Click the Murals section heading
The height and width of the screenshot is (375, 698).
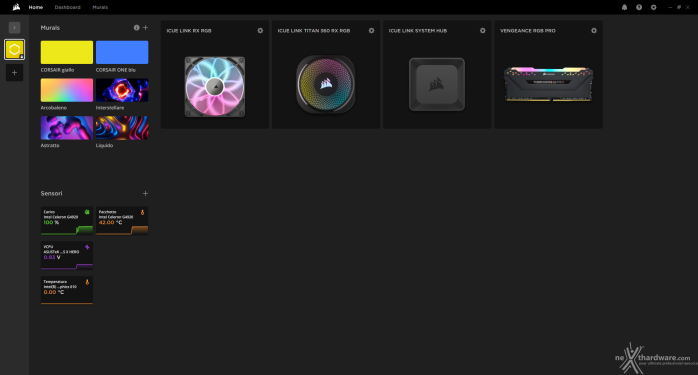pos(50,28)
